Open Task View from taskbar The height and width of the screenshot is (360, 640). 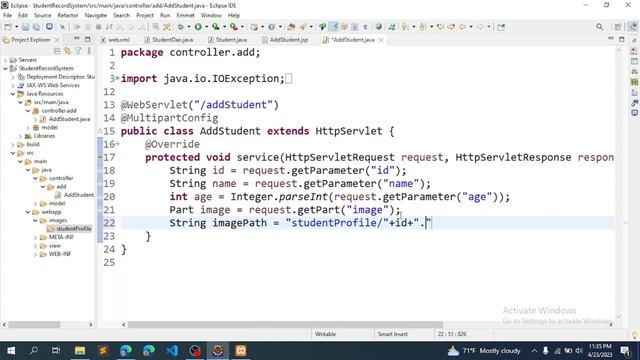tap(56, 351)
